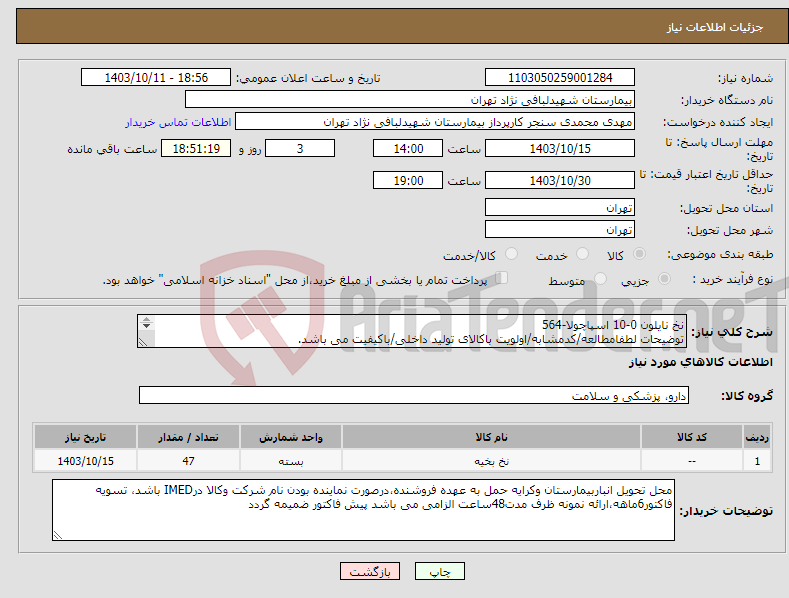The height and width of the screenshot is (598, 789).
Task: Click the توضیحات خریدار text area
Action: click(x=363, y=510)
